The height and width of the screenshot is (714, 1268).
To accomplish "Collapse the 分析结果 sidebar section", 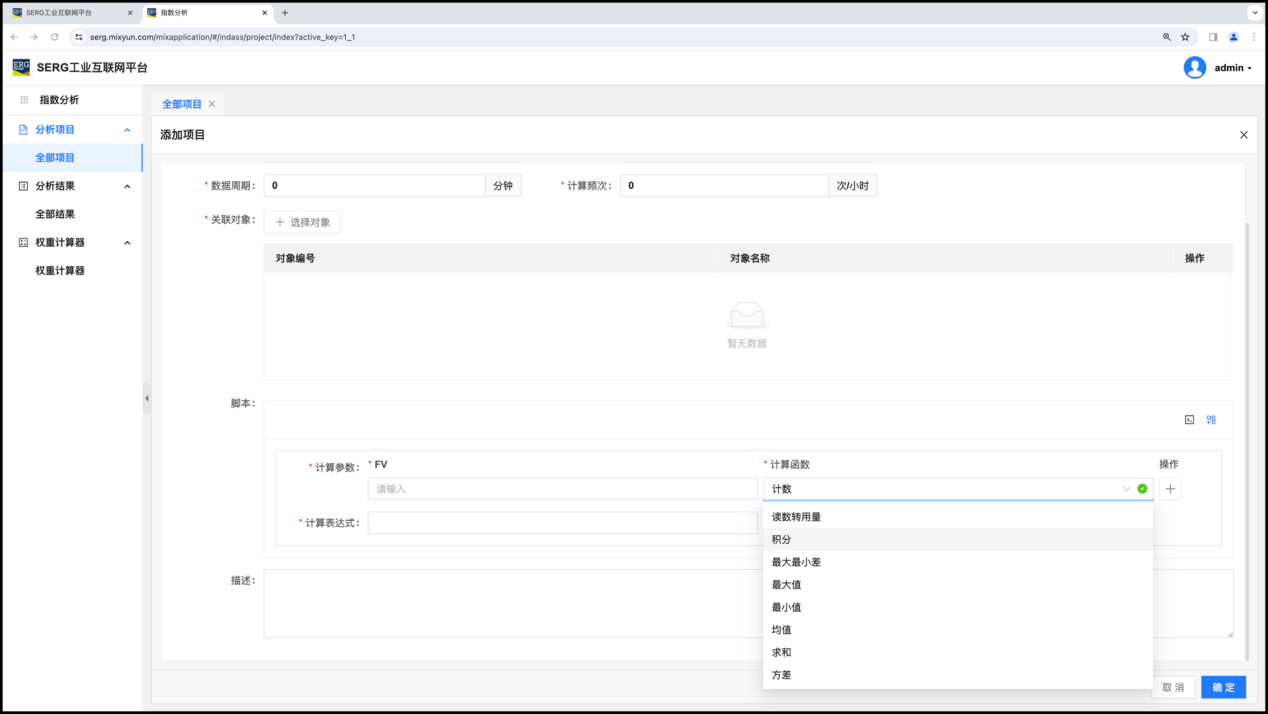I will (127, 186).
